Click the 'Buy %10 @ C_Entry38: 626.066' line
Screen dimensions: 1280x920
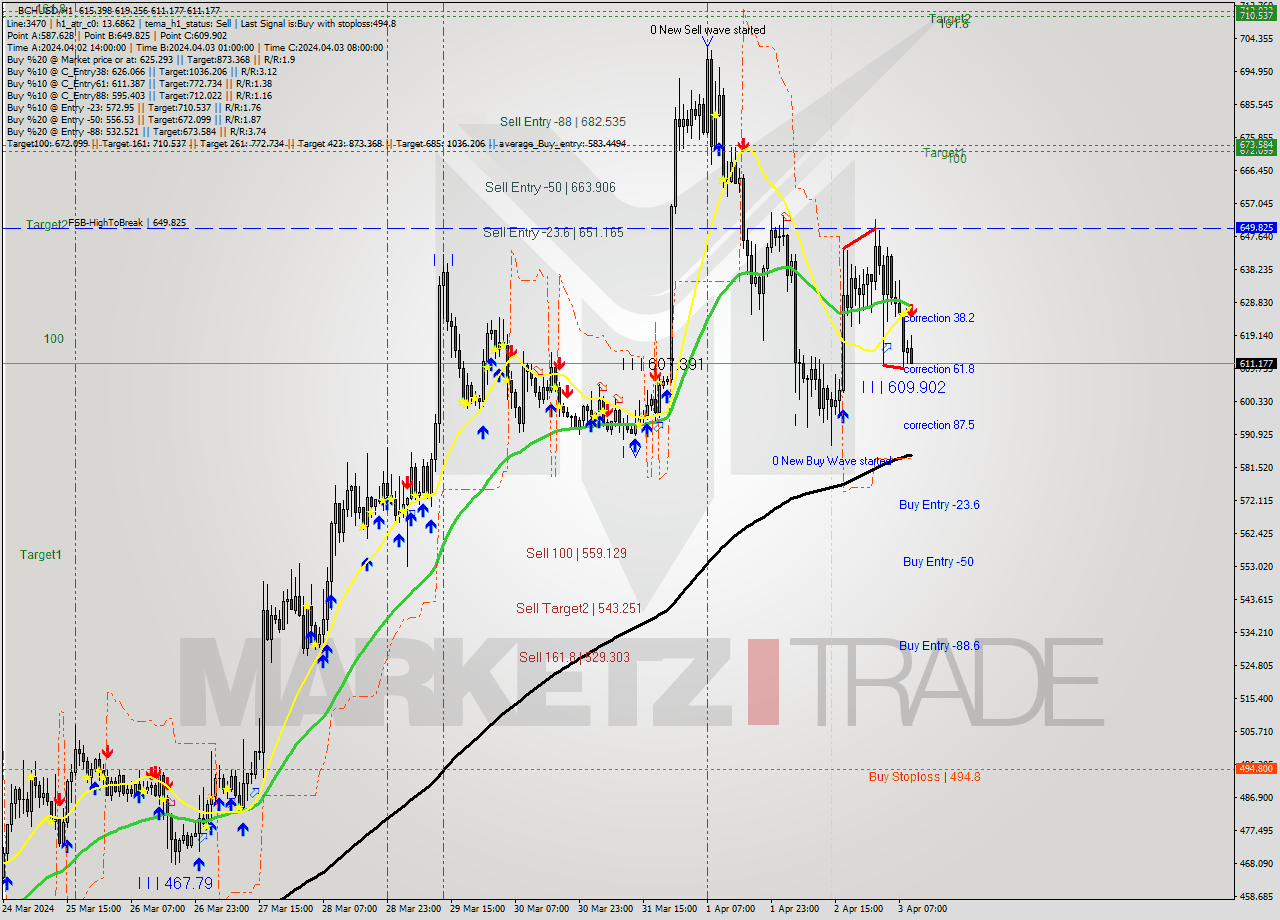tap(142, 72)
